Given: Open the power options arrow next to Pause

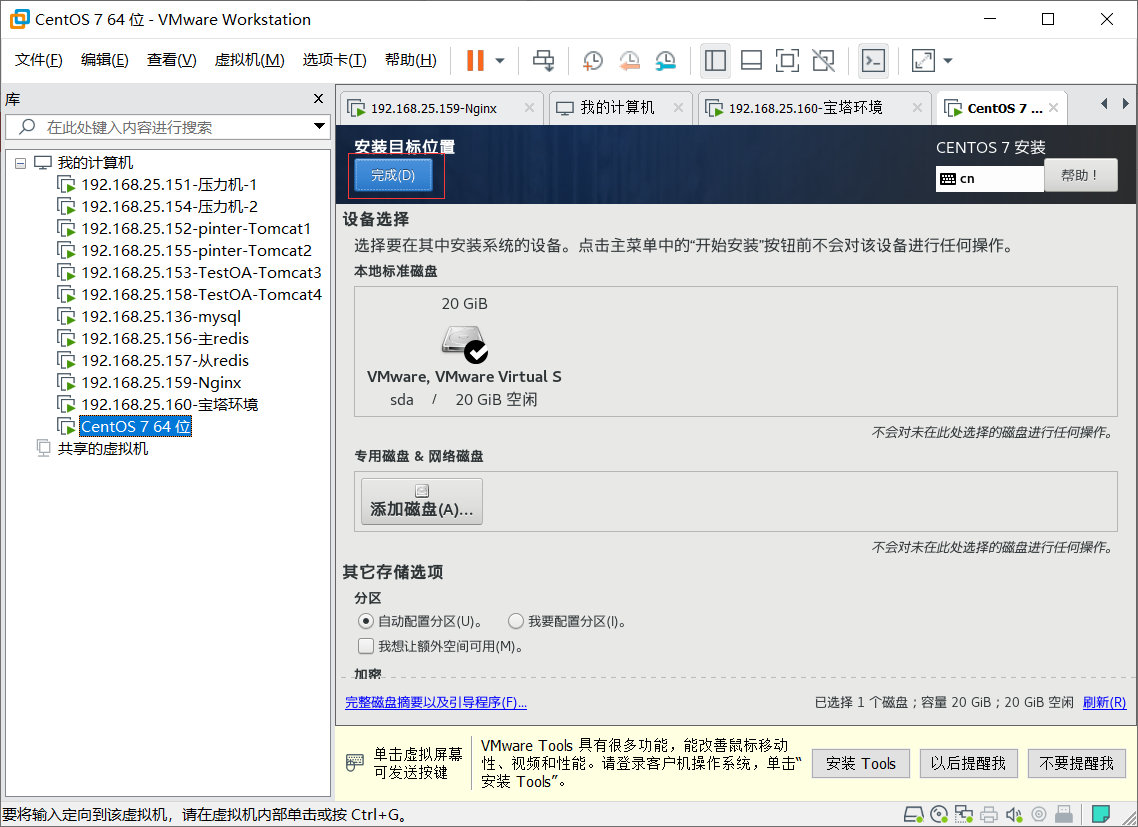Looking at the screenshot, I should pos(500,61).
